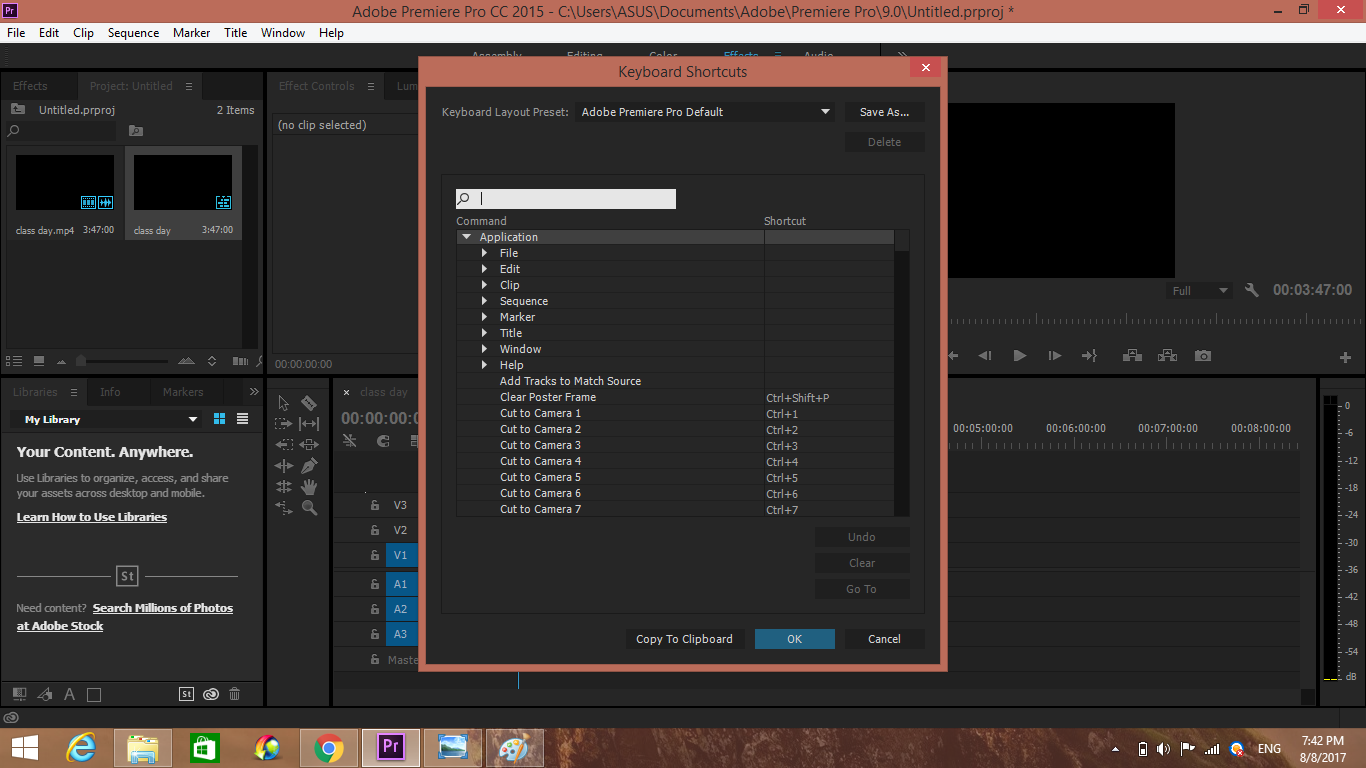Image resolution: width=1366 pixels, height=768 pixels.
Task: Open File Explorer from taskbar
Action: (143, 748)
